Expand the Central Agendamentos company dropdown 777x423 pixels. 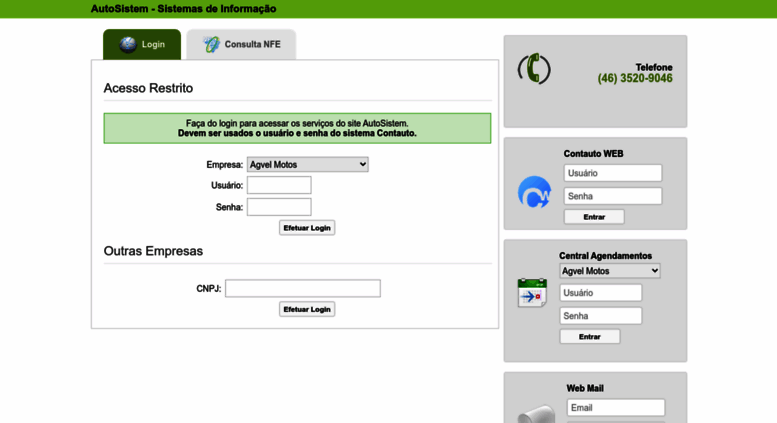610,271
